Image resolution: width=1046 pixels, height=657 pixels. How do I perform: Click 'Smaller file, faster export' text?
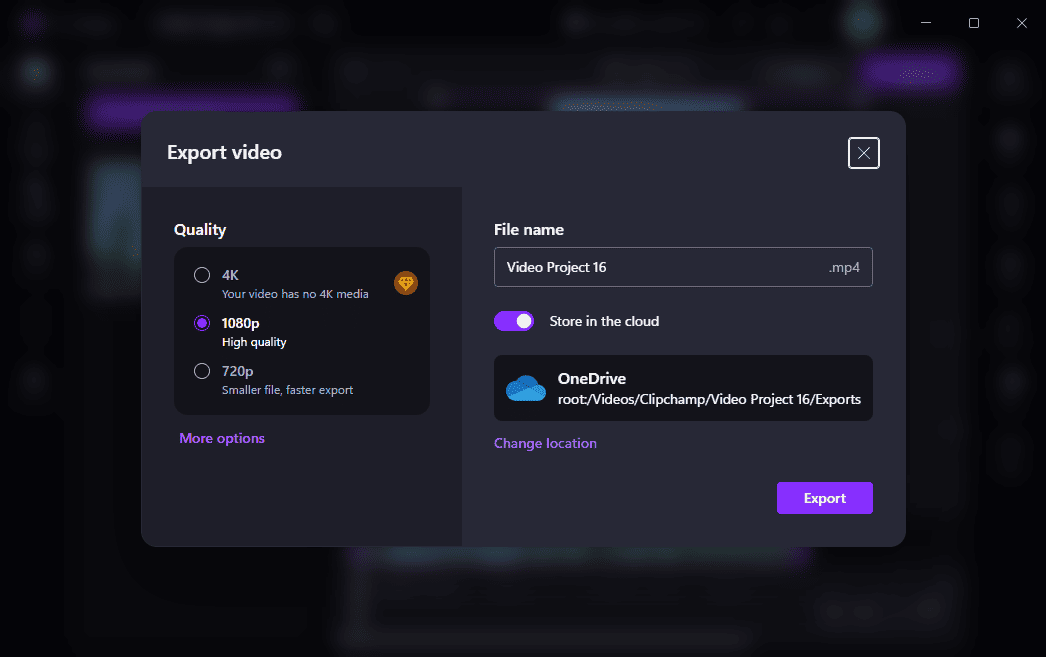[288, 390]
